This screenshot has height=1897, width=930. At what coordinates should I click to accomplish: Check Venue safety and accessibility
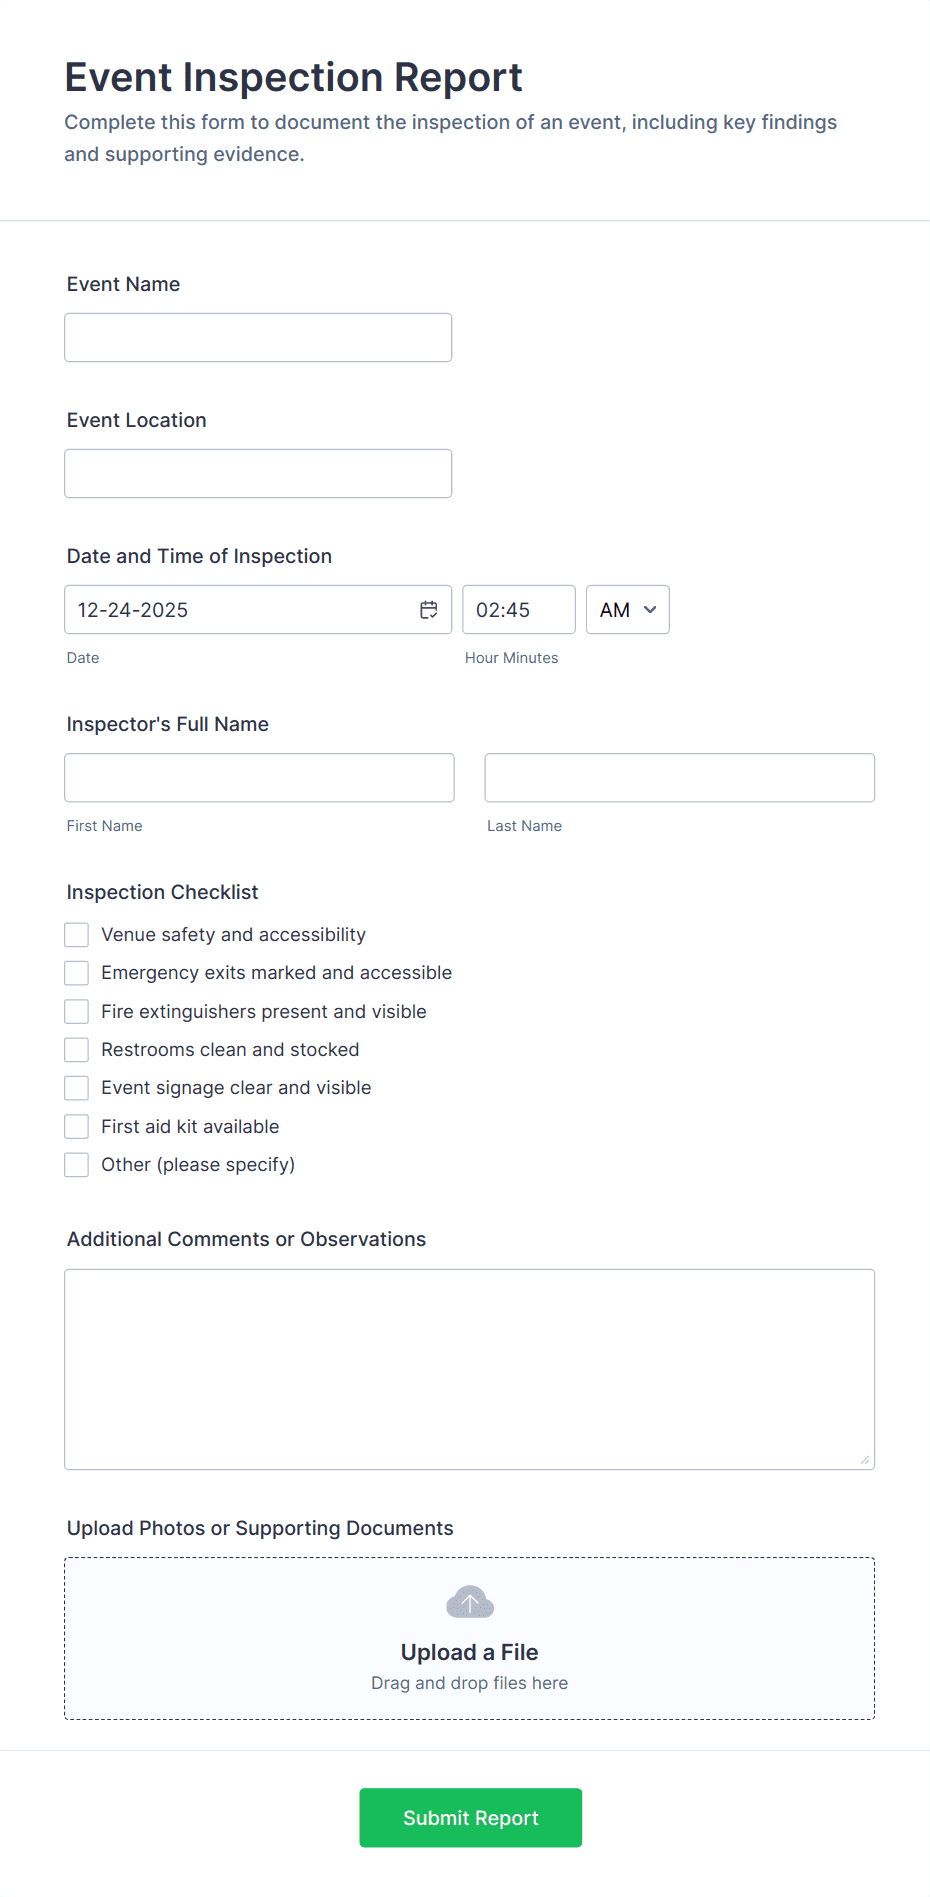coord(77,935)
